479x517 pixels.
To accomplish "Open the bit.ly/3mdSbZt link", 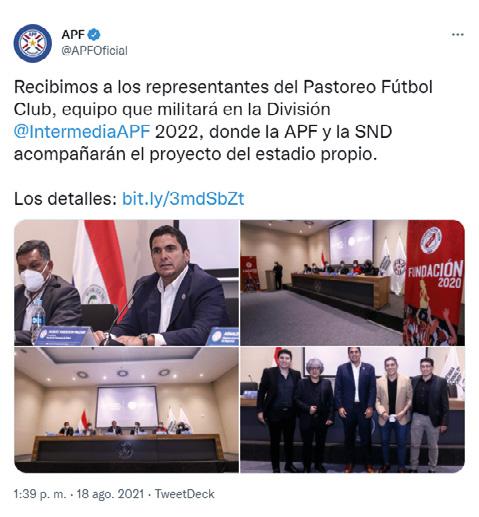I will click(x=183, y=199).
